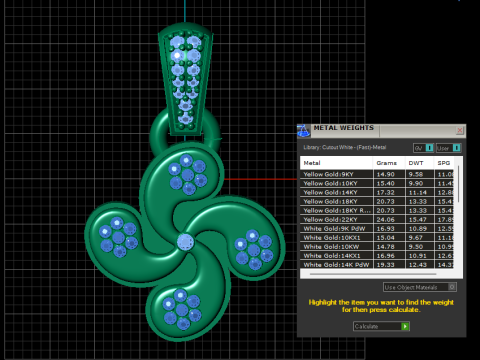Select the Yellow Gold:18KY row

pos(377,201)
